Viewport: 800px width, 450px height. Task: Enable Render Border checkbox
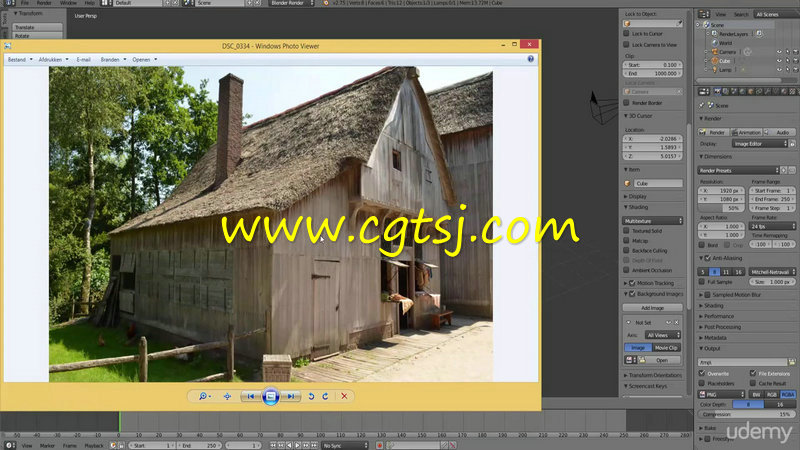tap(627, 103)
